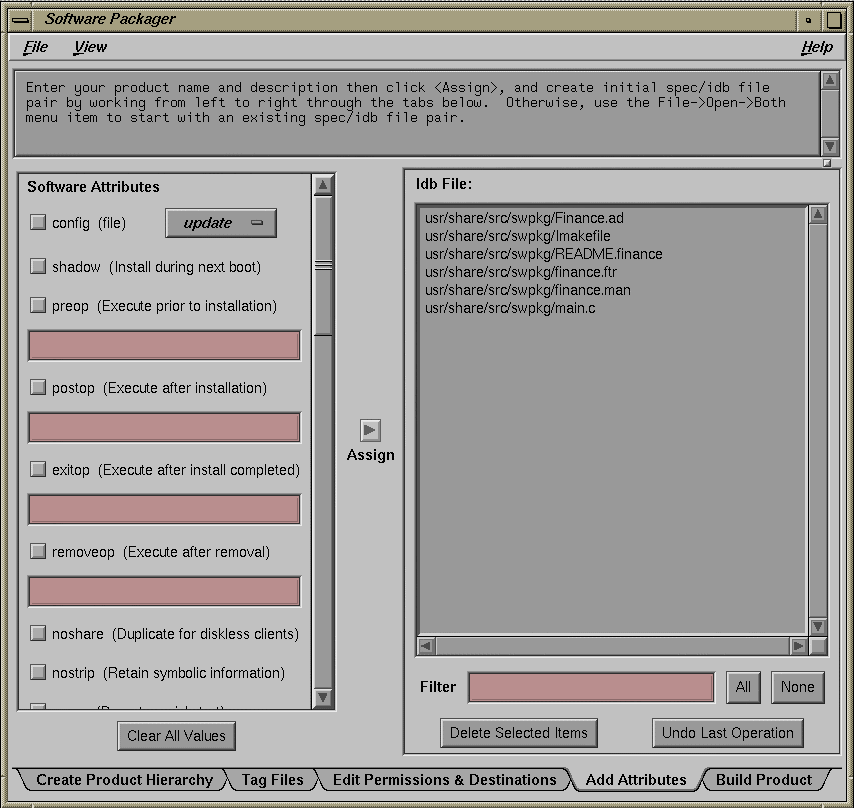Click Undo Last Operation
Image resolution: width=854 pixels, height=808 pixels.
click(727, 733)
